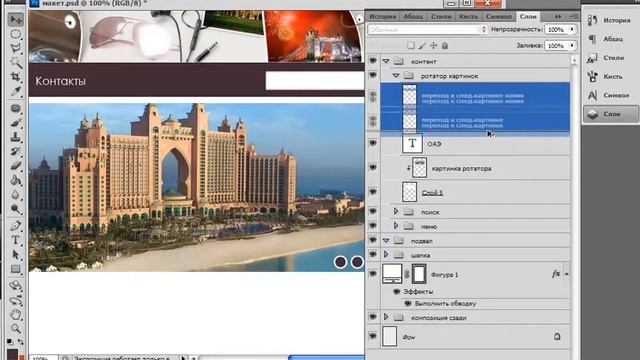The height and width of the screenshot is (360, 640).
Task: Hide the подвал group
Action: click(373, 240)
